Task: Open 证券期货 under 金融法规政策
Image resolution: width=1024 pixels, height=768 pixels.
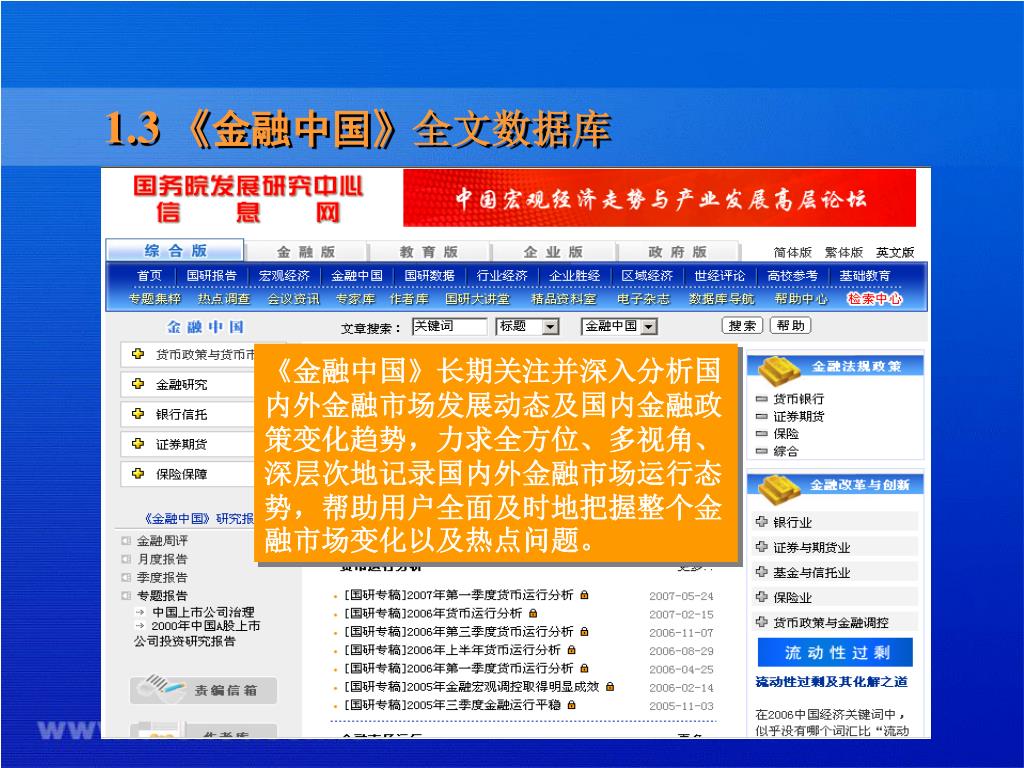Action: (798, 416)
